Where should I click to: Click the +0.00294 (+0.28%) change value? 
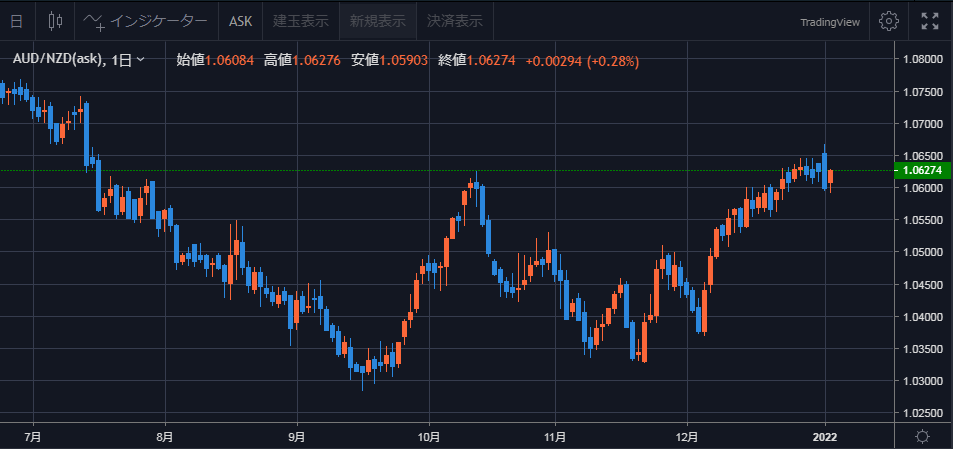point(582,60)
